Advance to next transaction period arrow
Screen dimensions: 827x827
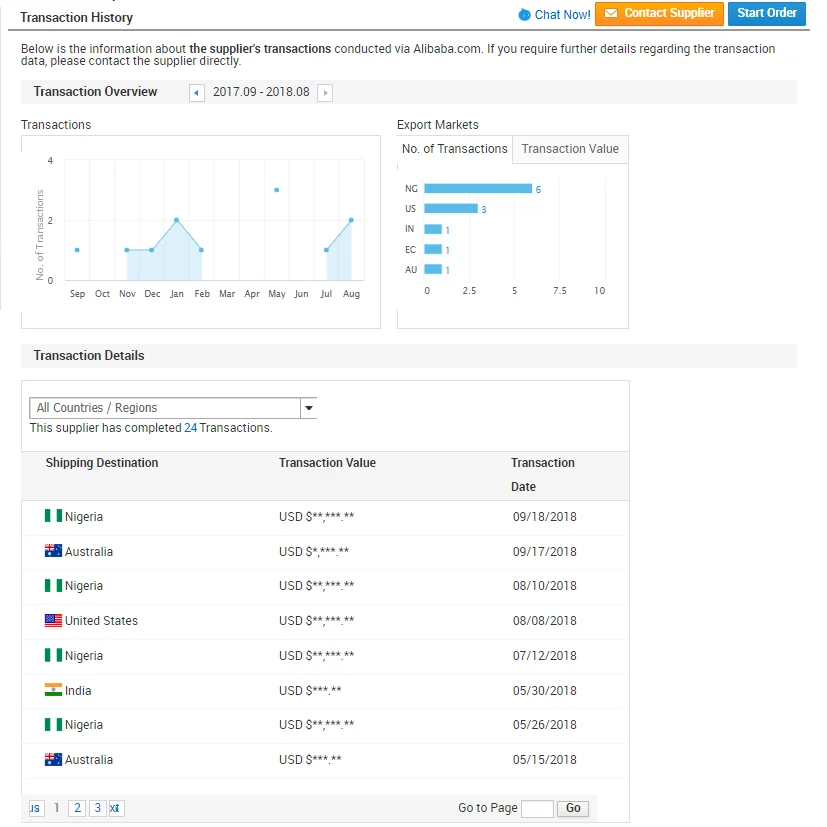point(325,93)
